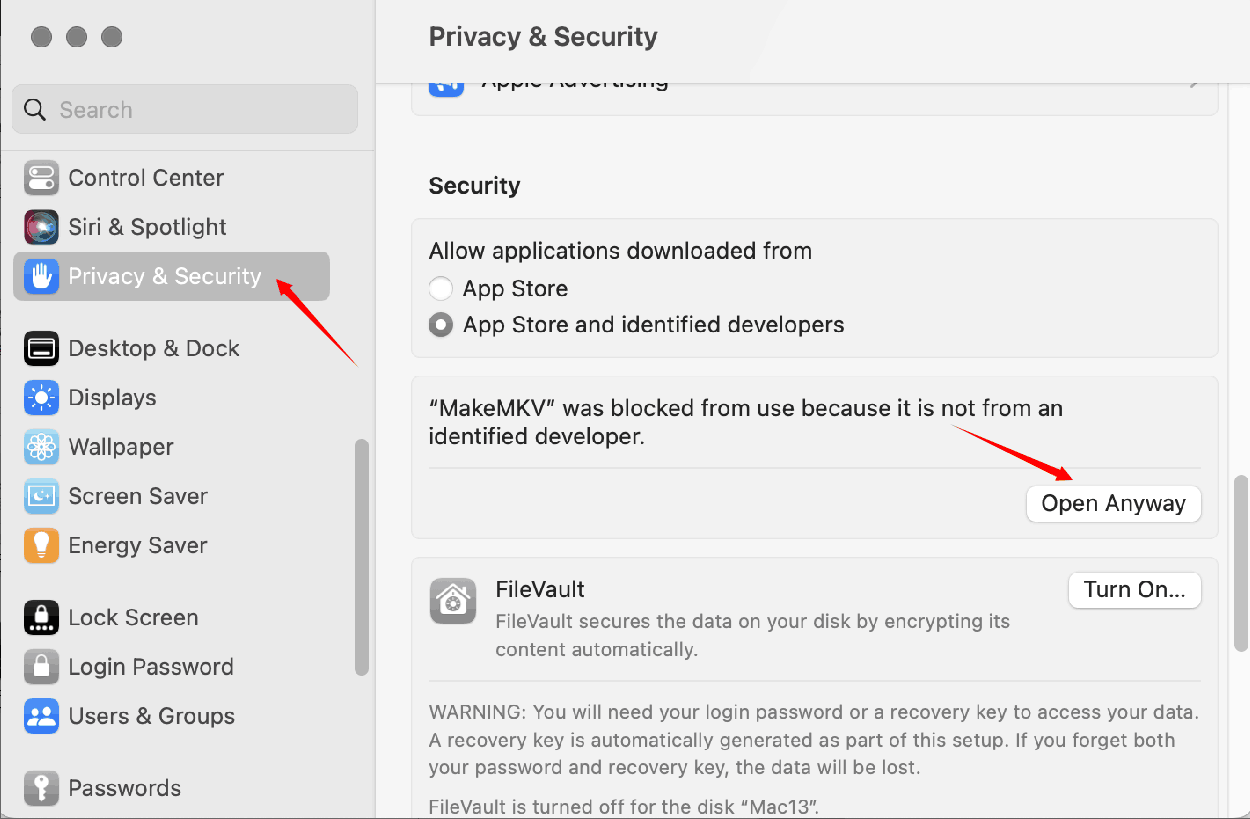Select the App Store radio option
1250x819 pixels.
[441, 289]
